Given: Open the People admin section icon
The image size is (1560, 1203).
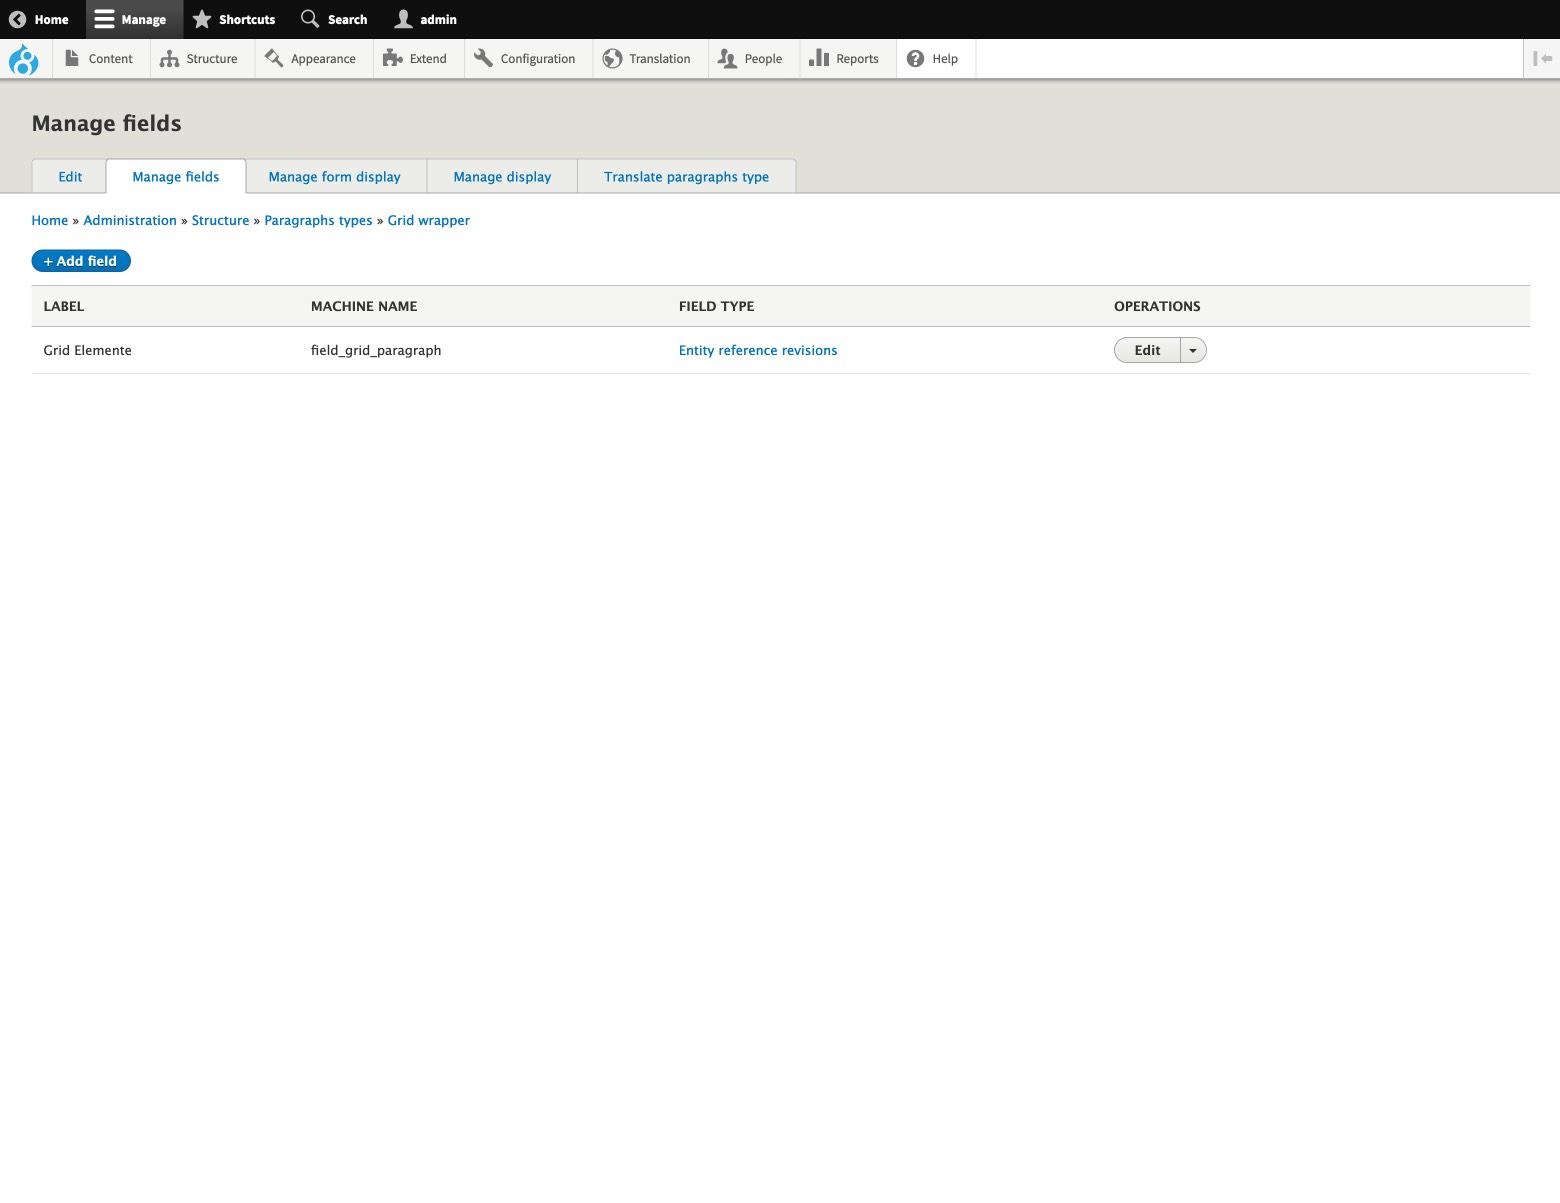Looking at the screenshot, I should click(727, 58).
